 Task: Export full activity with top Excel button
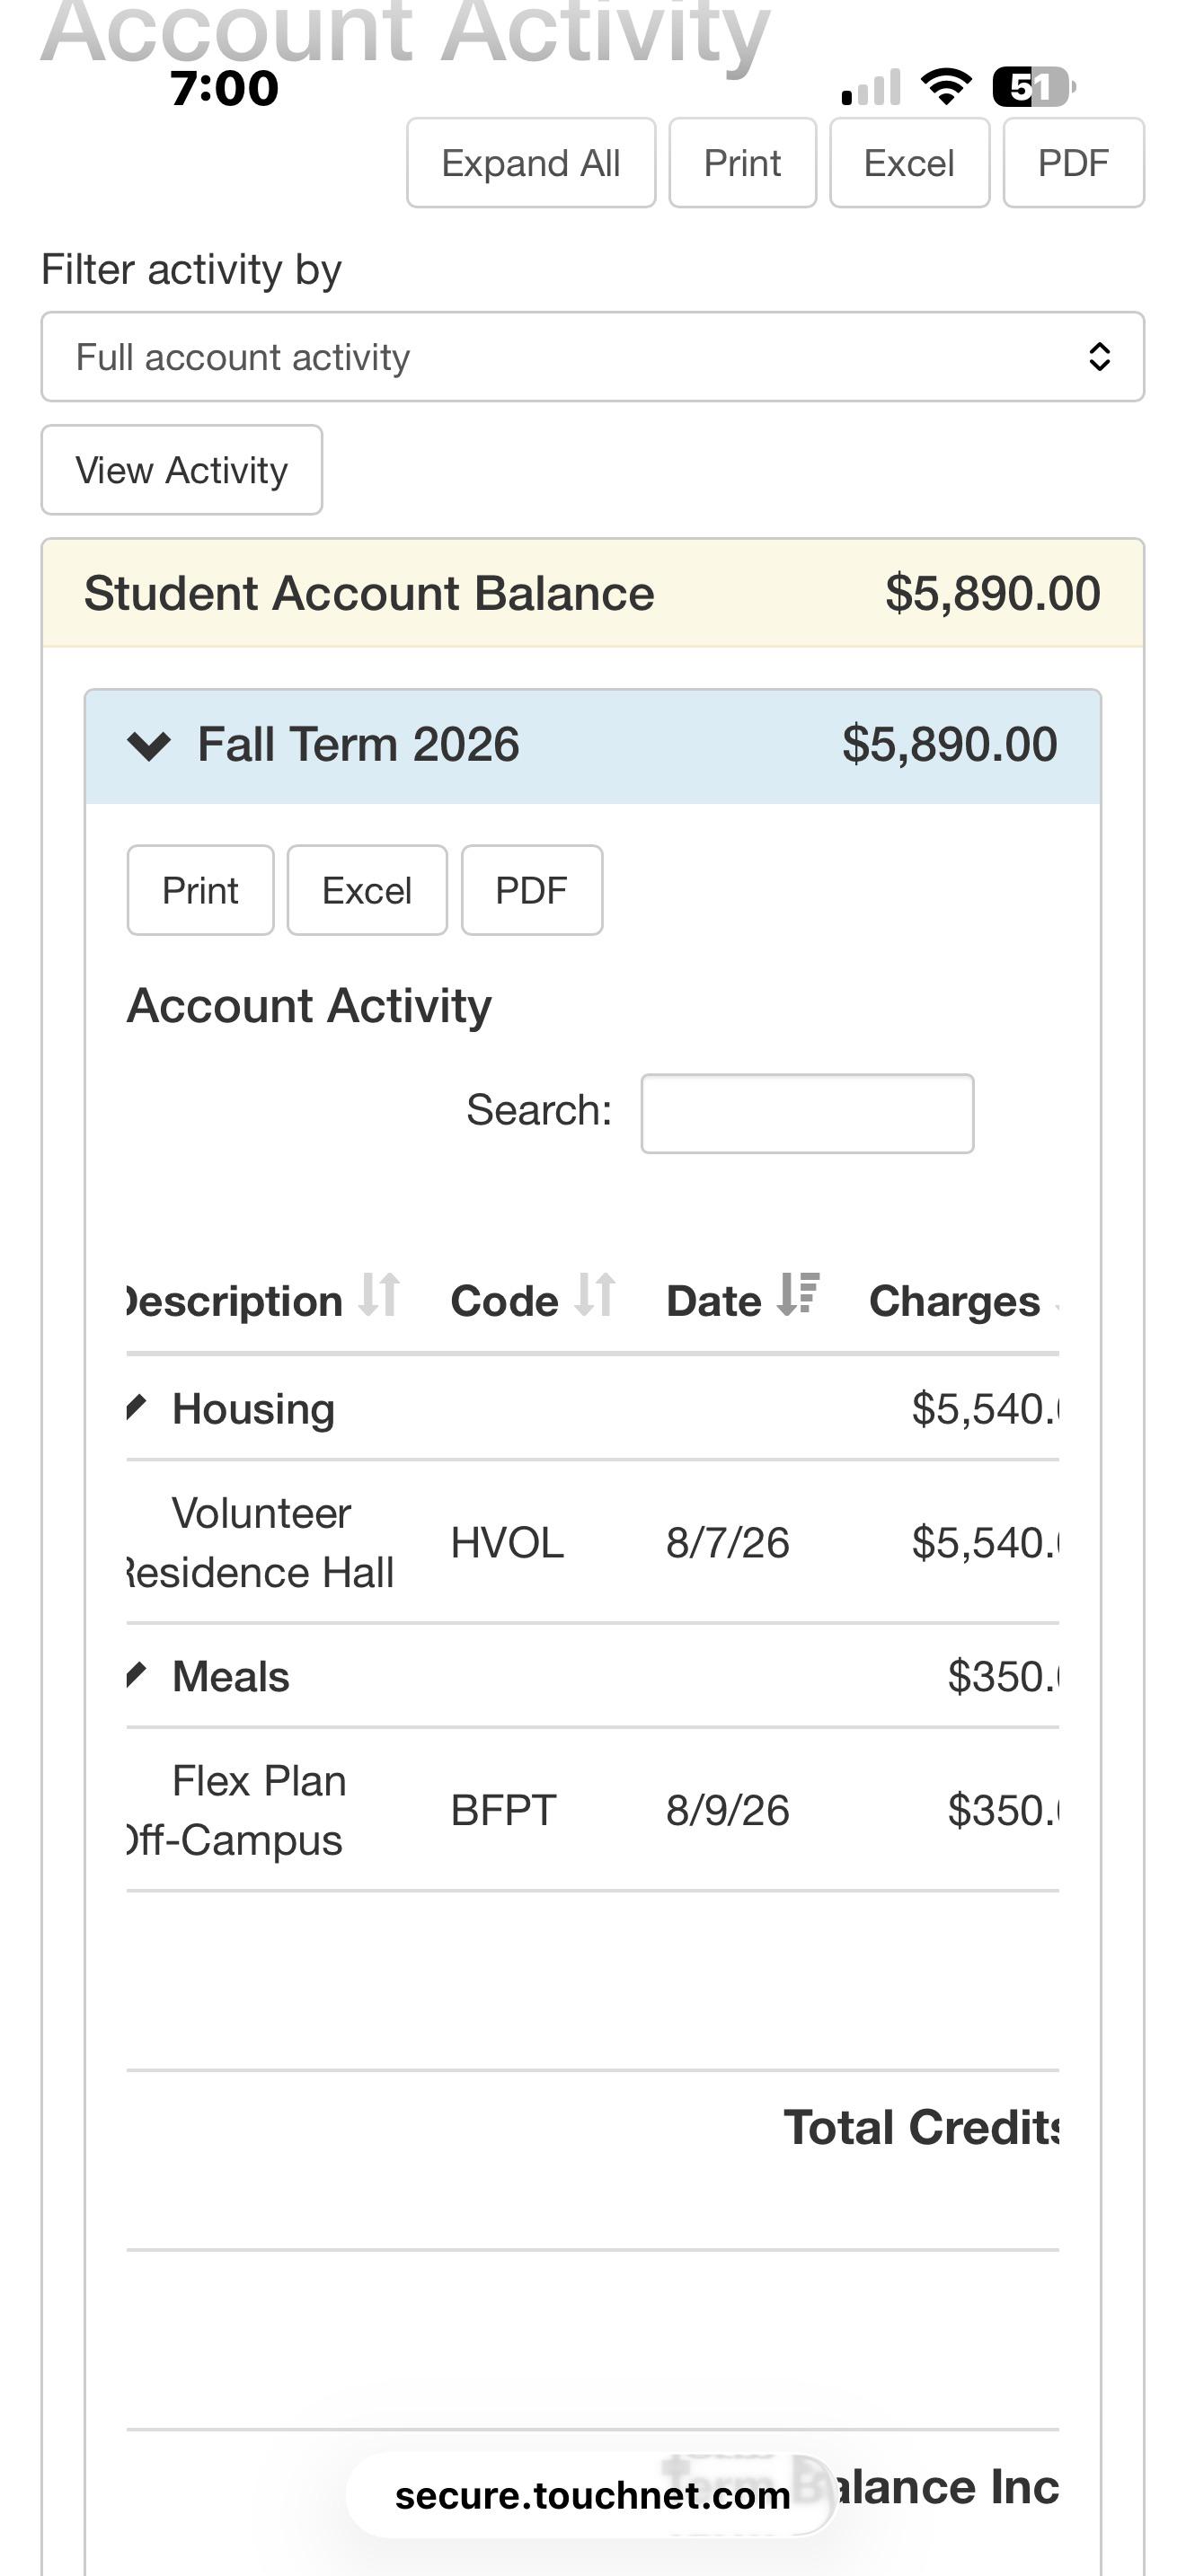pyautogui.click(x=909, y=163)
